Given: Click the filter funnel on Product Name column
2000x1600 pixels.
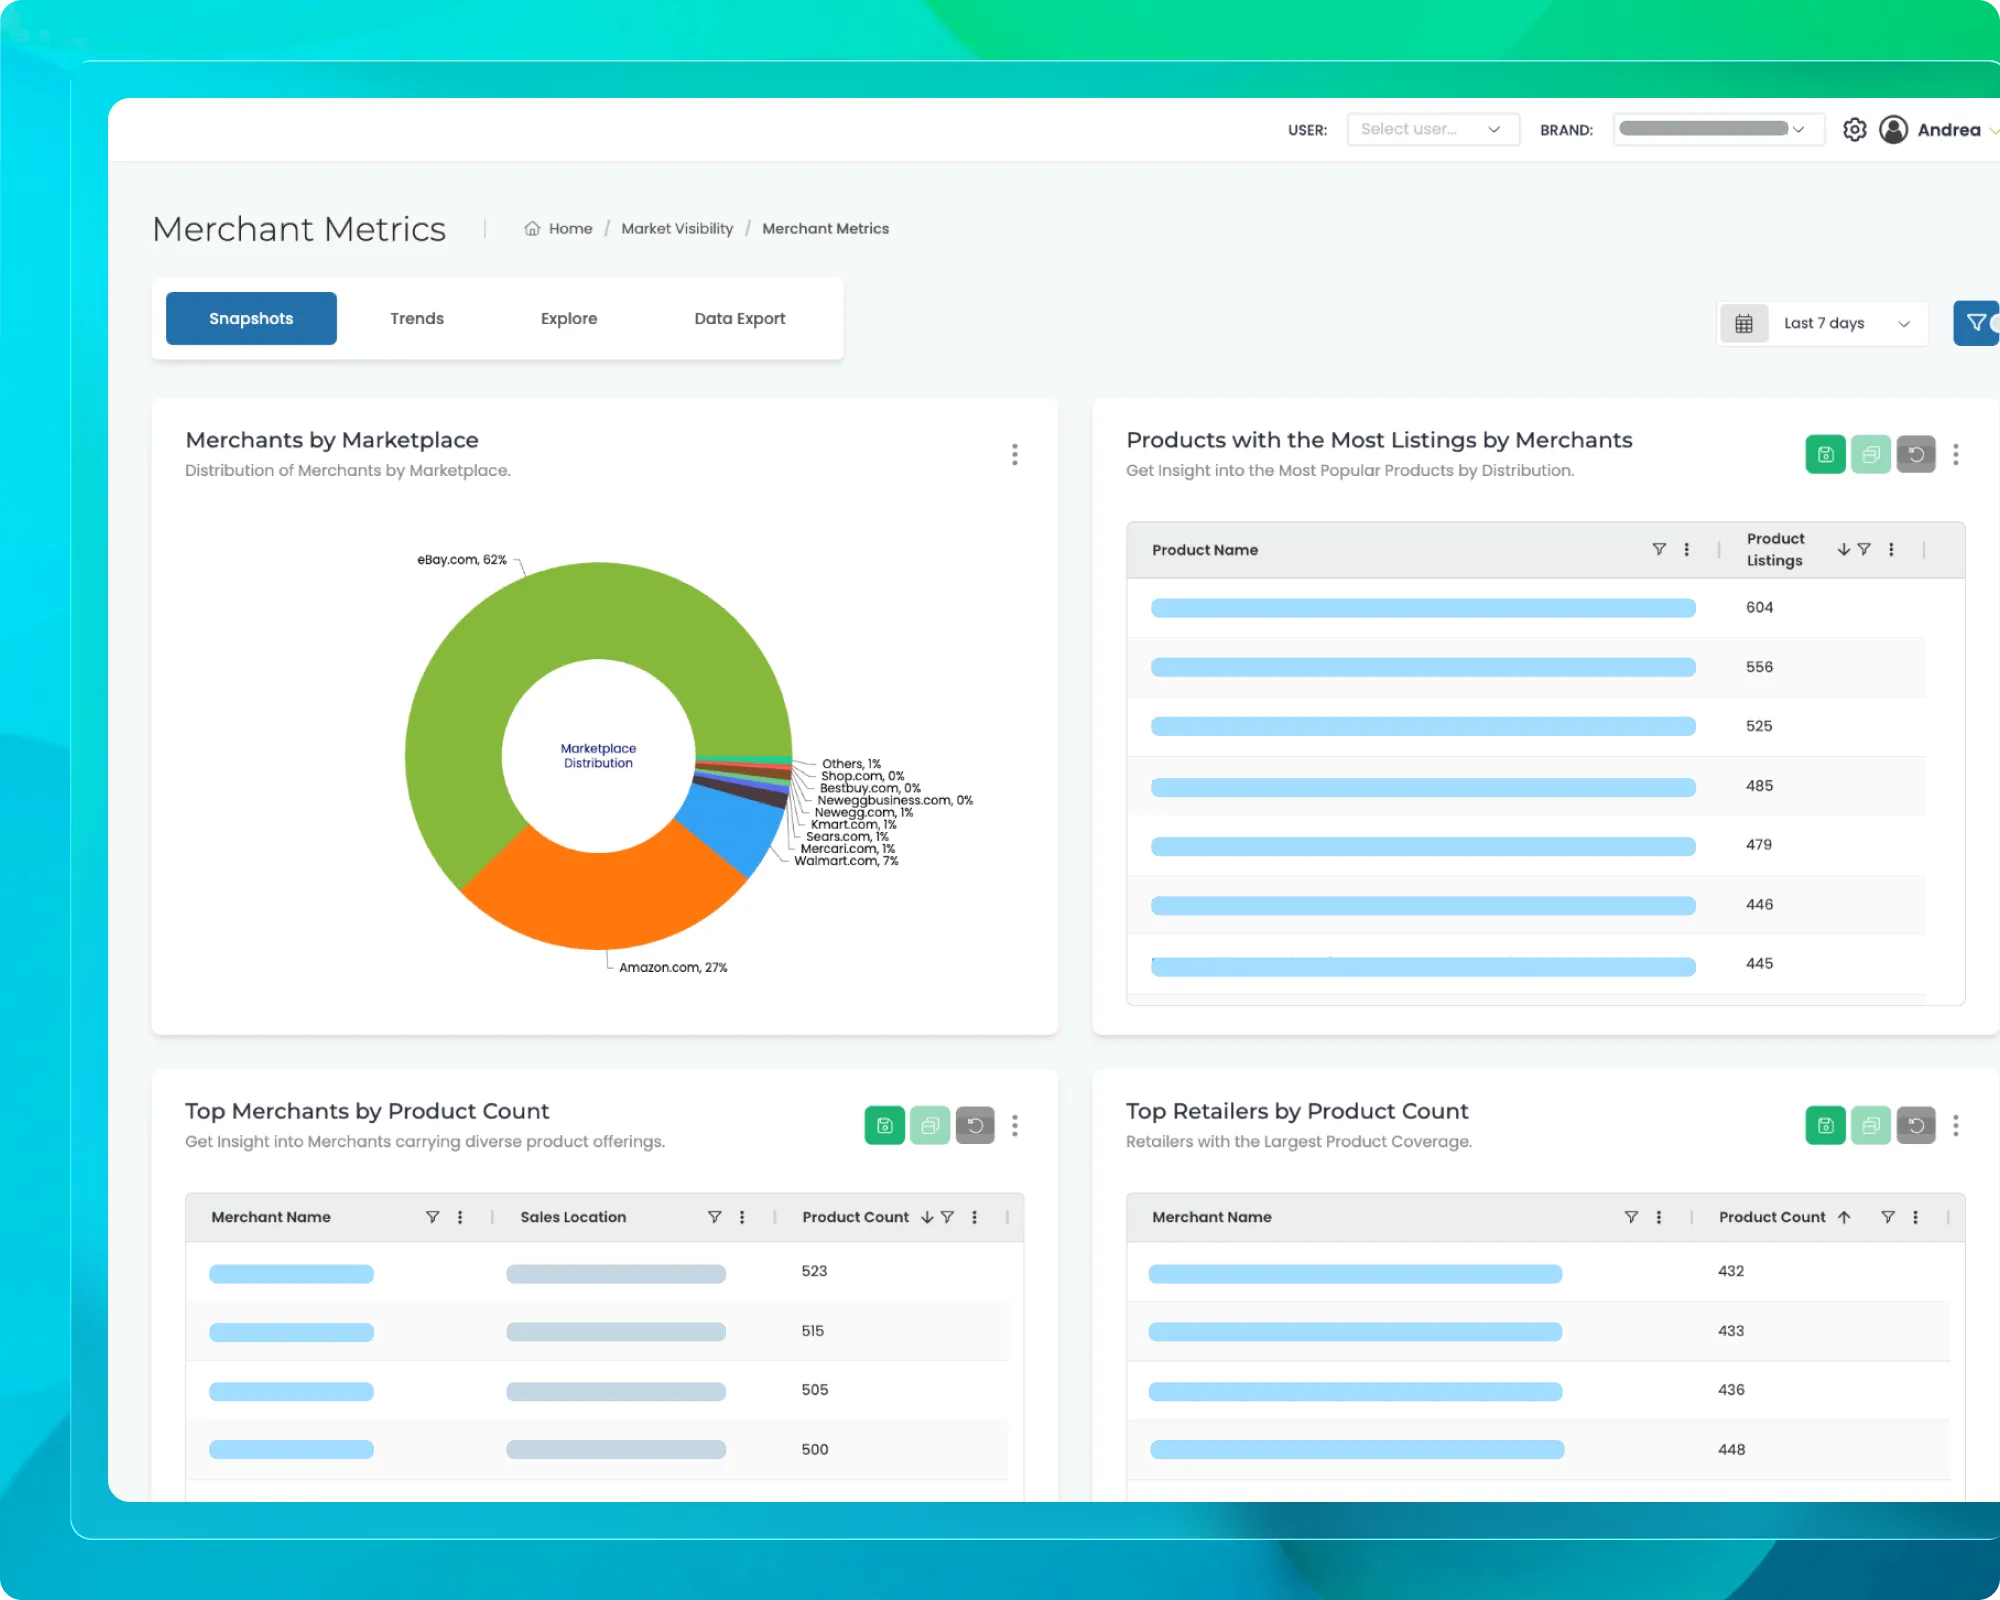Looking at the screenshot, I should (1659, 549).
